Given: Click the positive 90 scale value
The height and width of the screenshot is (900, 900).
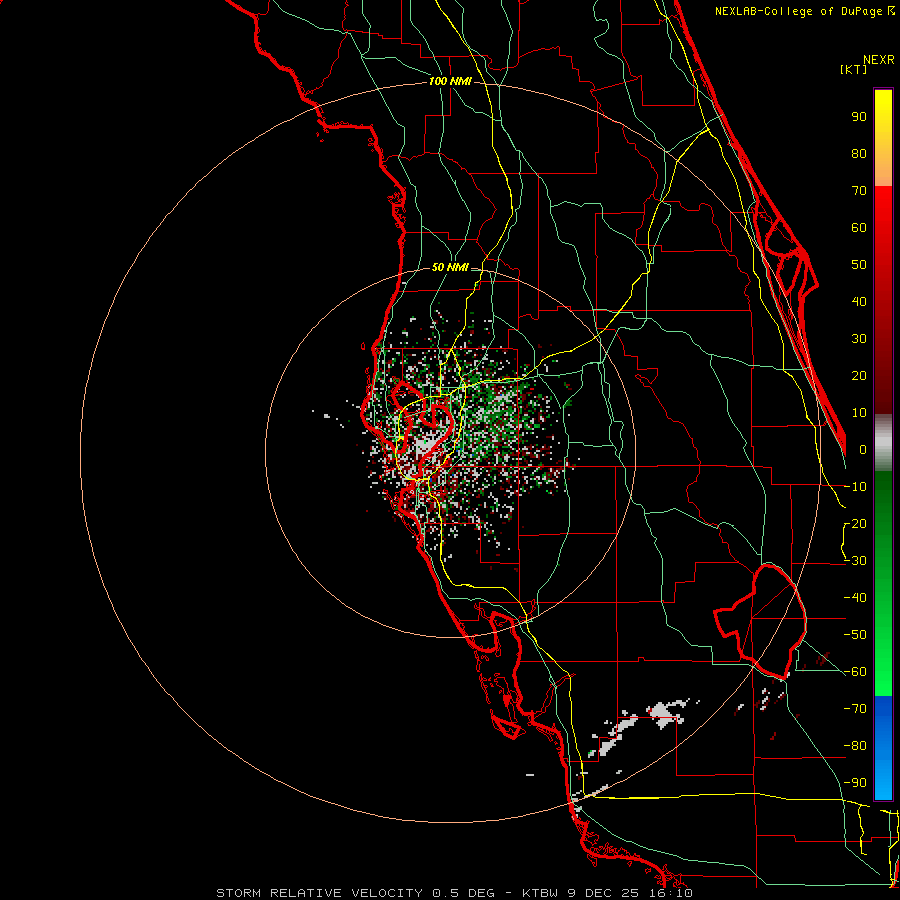Looking at the screenshot, I should click(x=859, y=117).
